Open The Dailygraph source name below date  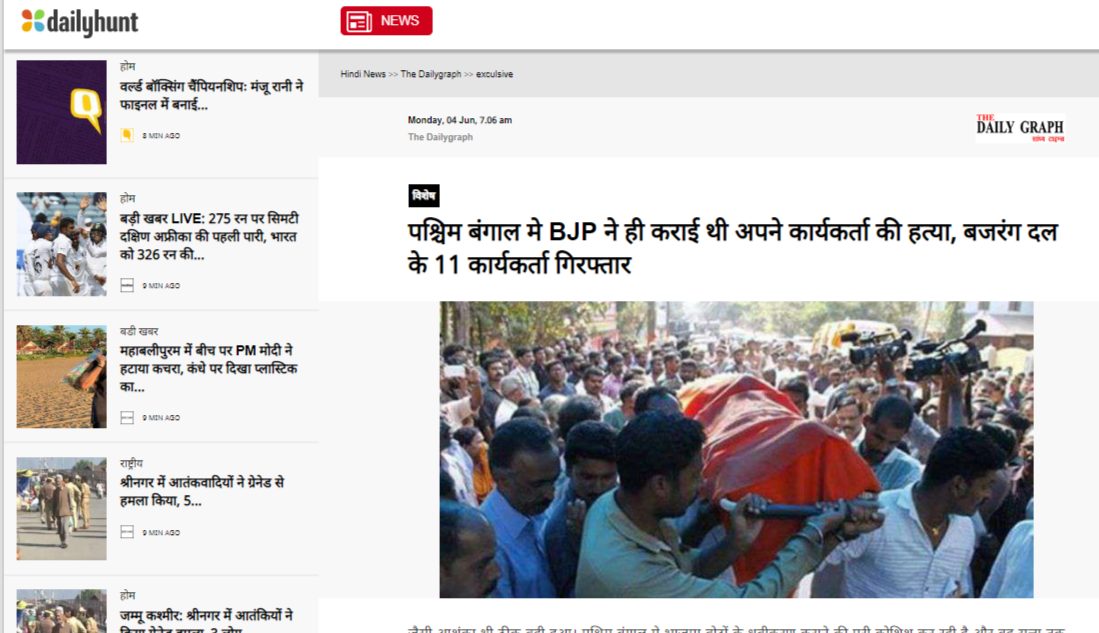click(440, 137)
